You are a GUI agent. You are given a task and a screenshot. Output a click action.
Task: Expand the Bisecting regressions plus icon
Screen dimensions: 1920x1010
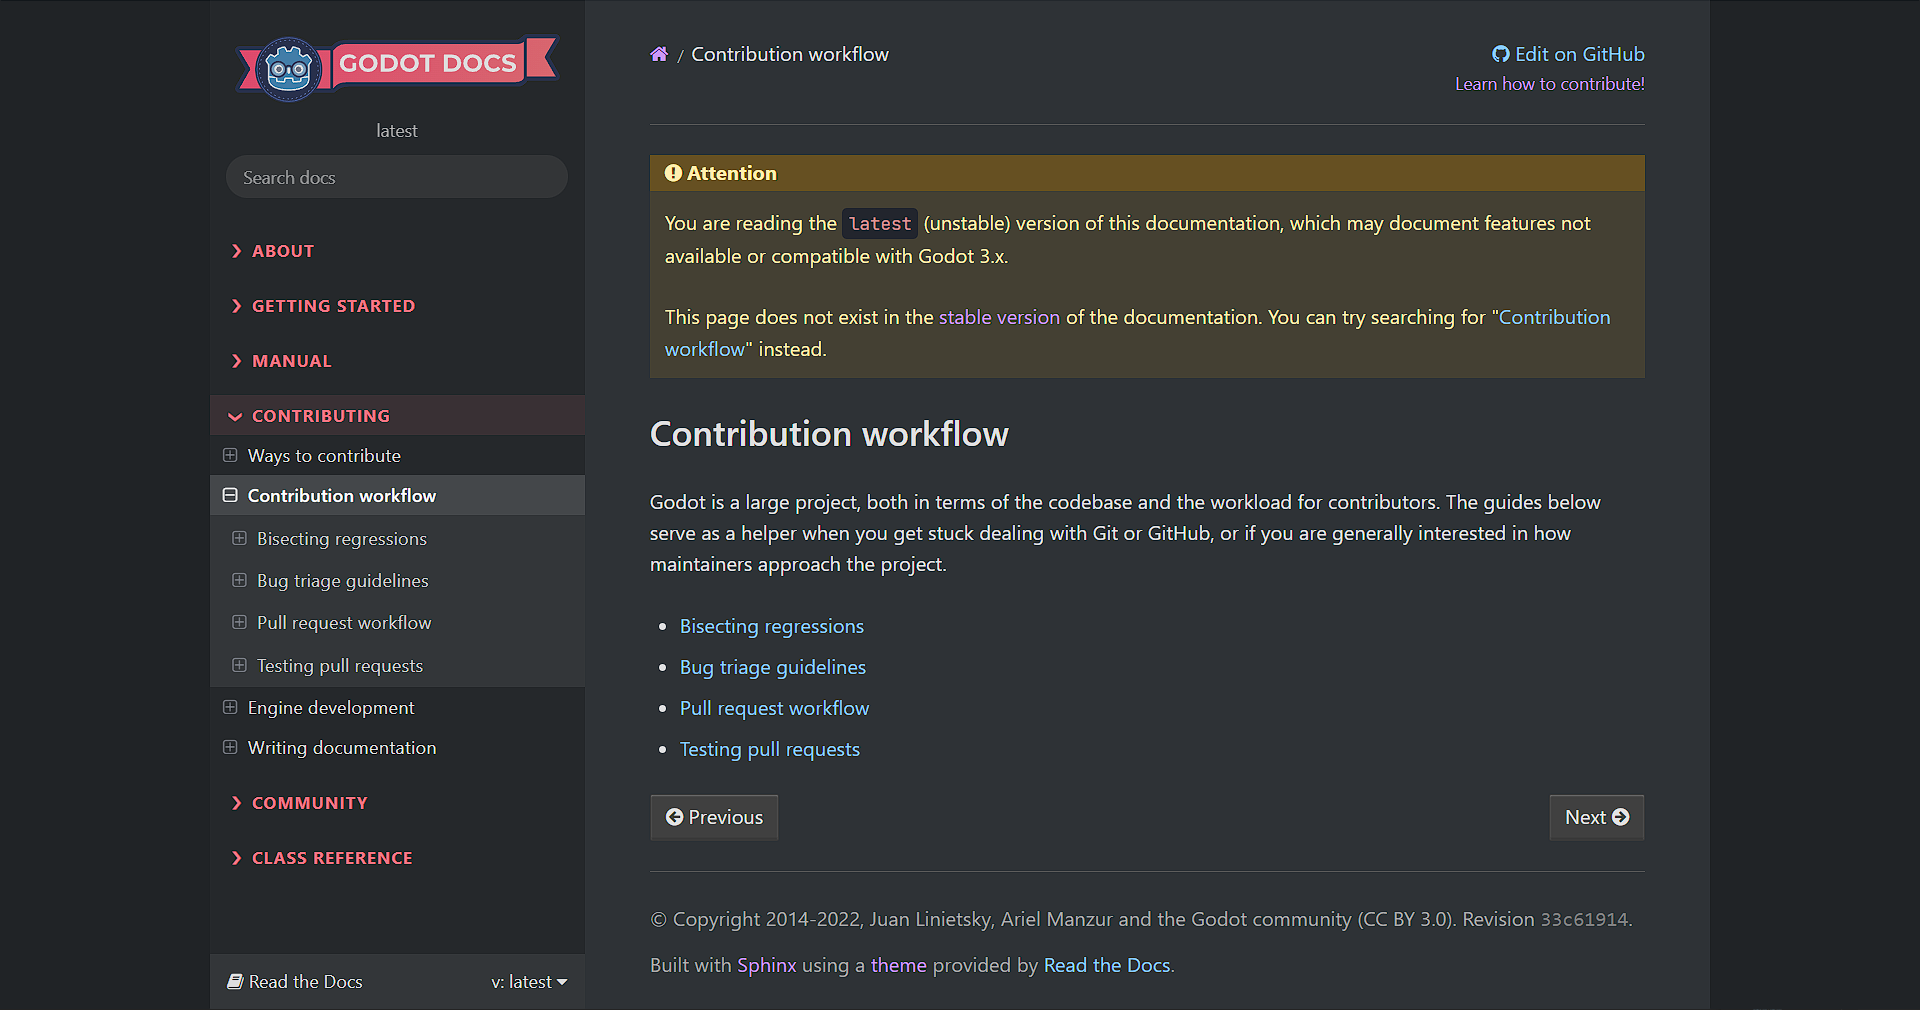(x=239, y=538)
